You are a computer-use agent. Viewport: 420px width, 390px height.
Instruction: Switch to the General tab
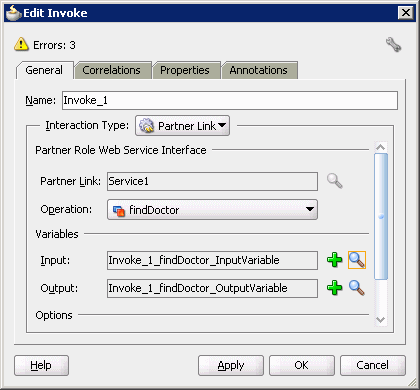coord(44,70)
